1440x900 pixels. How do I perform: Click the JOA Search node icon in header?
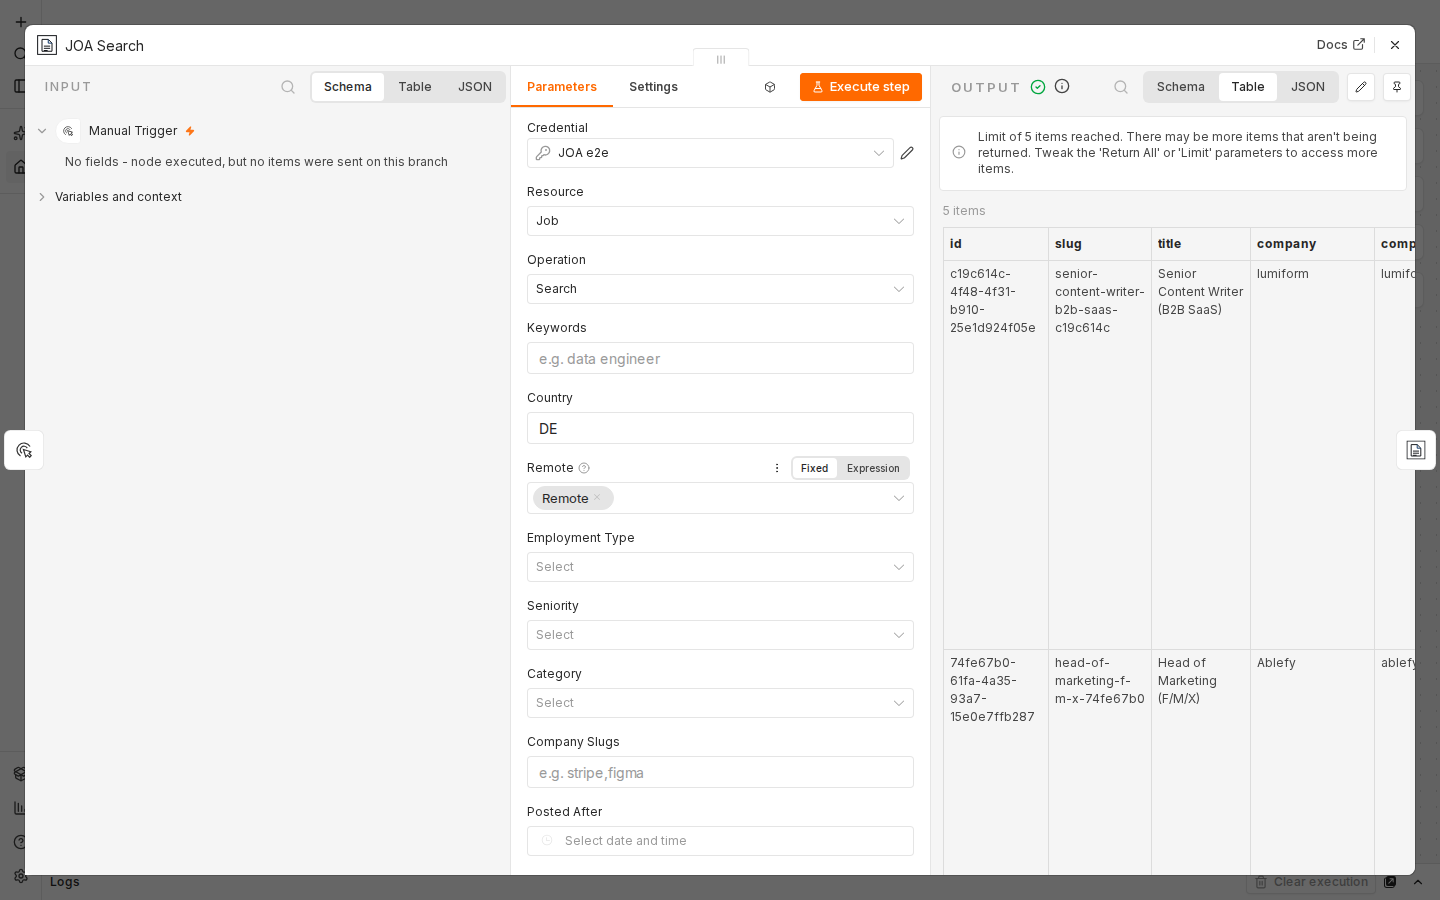(47, 45)
